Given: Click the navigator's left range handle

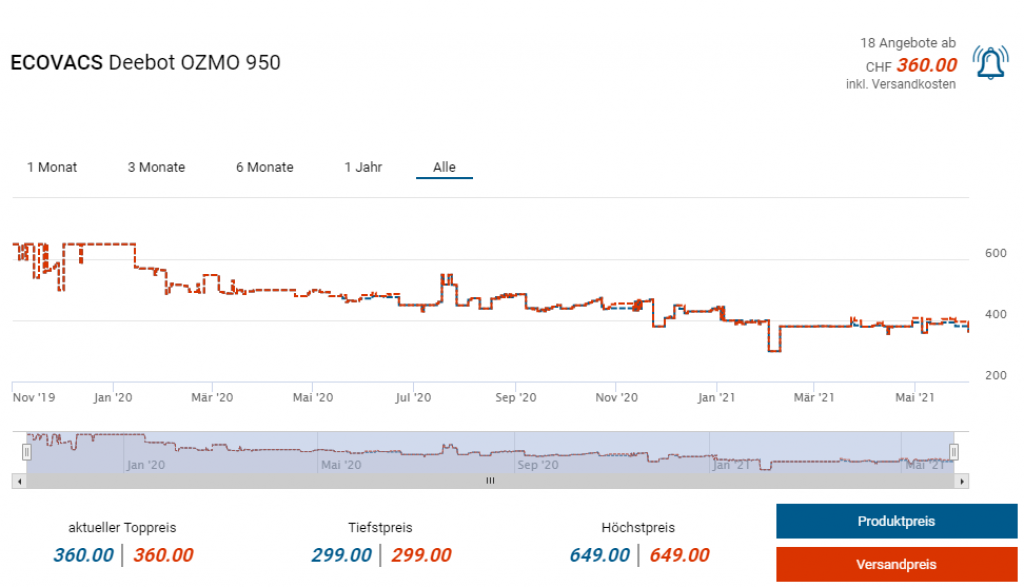Looking at the screenshot, I should (27, 452).
